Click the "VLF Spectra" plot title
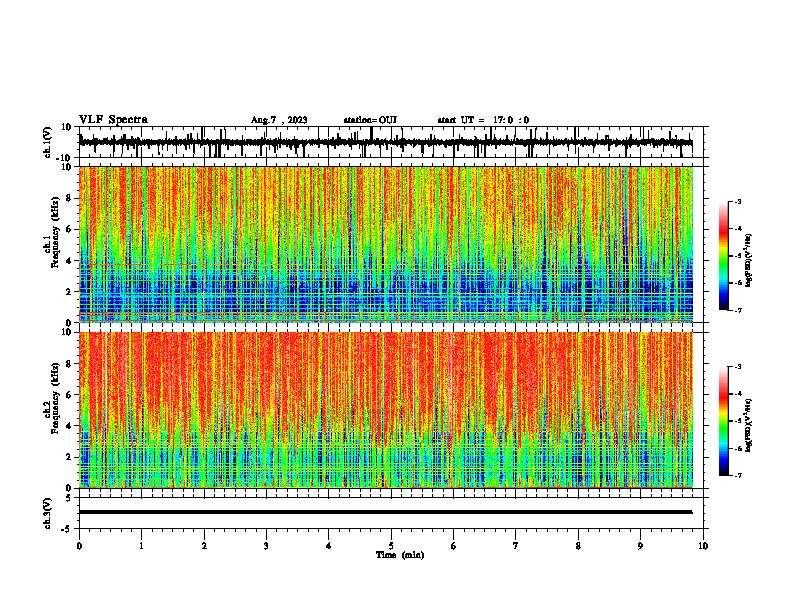The height and width of the screenshot is (612, 792). tap(113, 120)
